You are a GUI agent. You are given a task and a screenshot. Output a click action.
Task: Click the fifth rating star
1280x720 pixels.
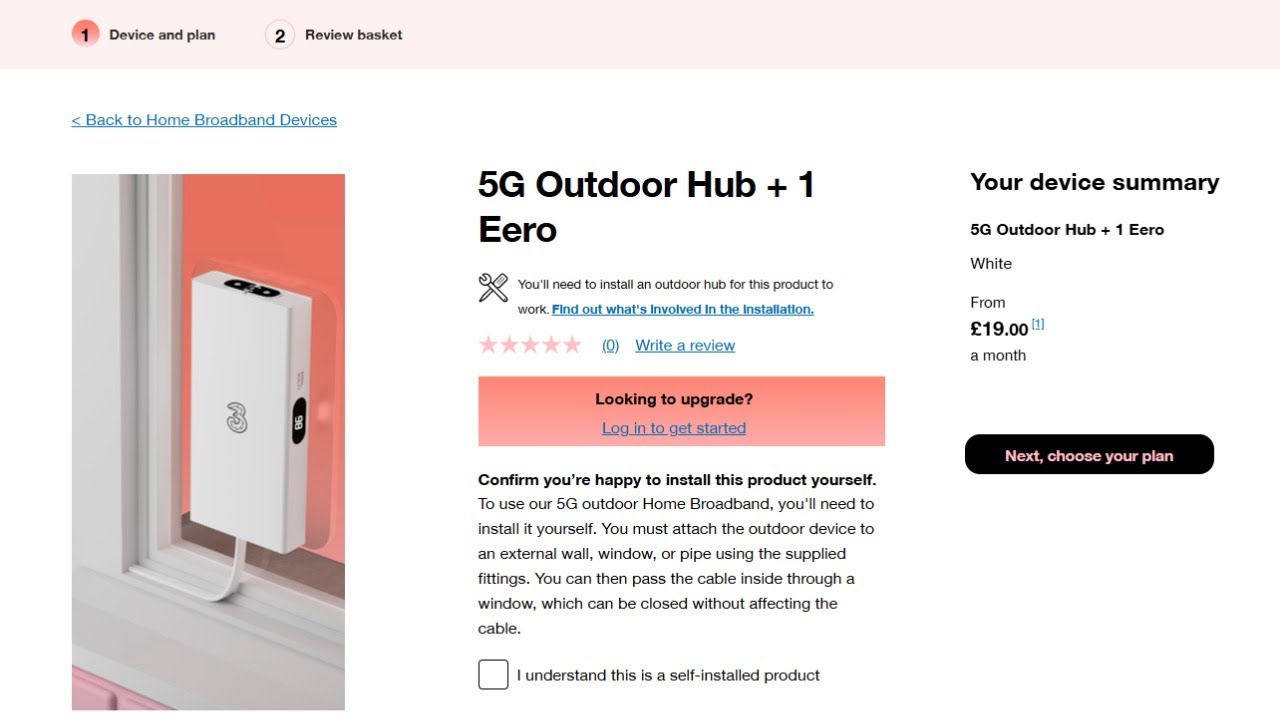coord(572,345)
